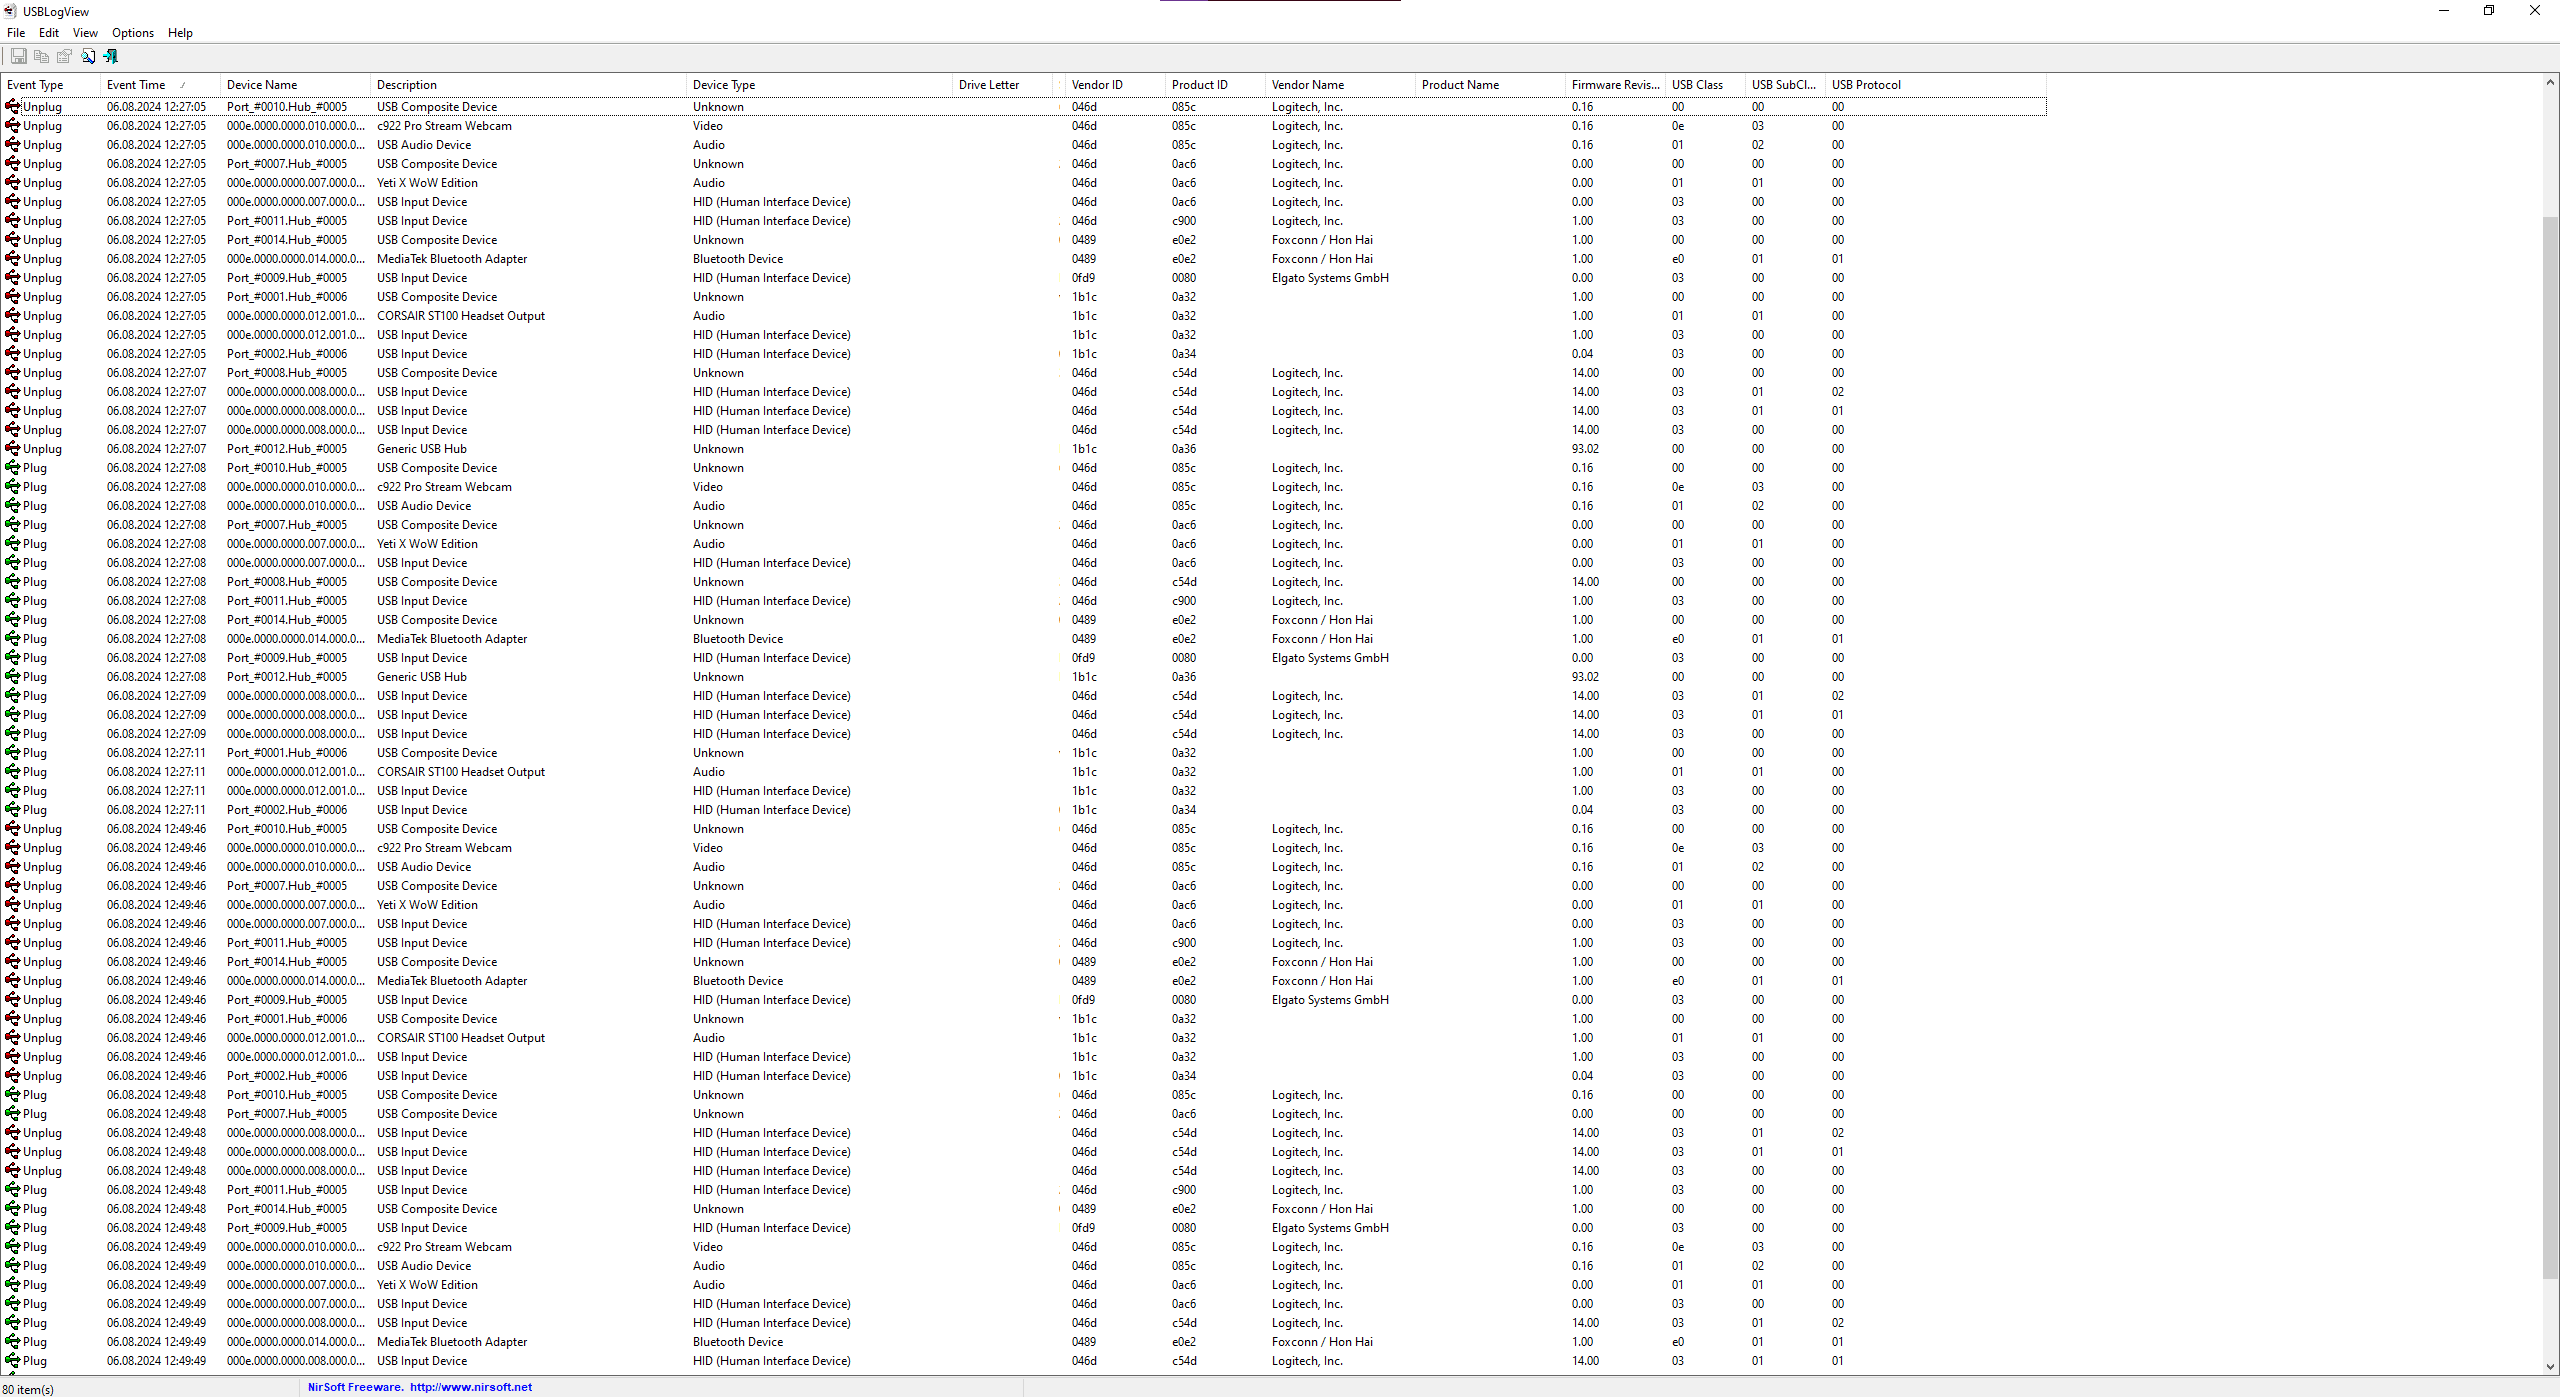
Task: Open Properties via the toolbar icon
Action: 64,56
